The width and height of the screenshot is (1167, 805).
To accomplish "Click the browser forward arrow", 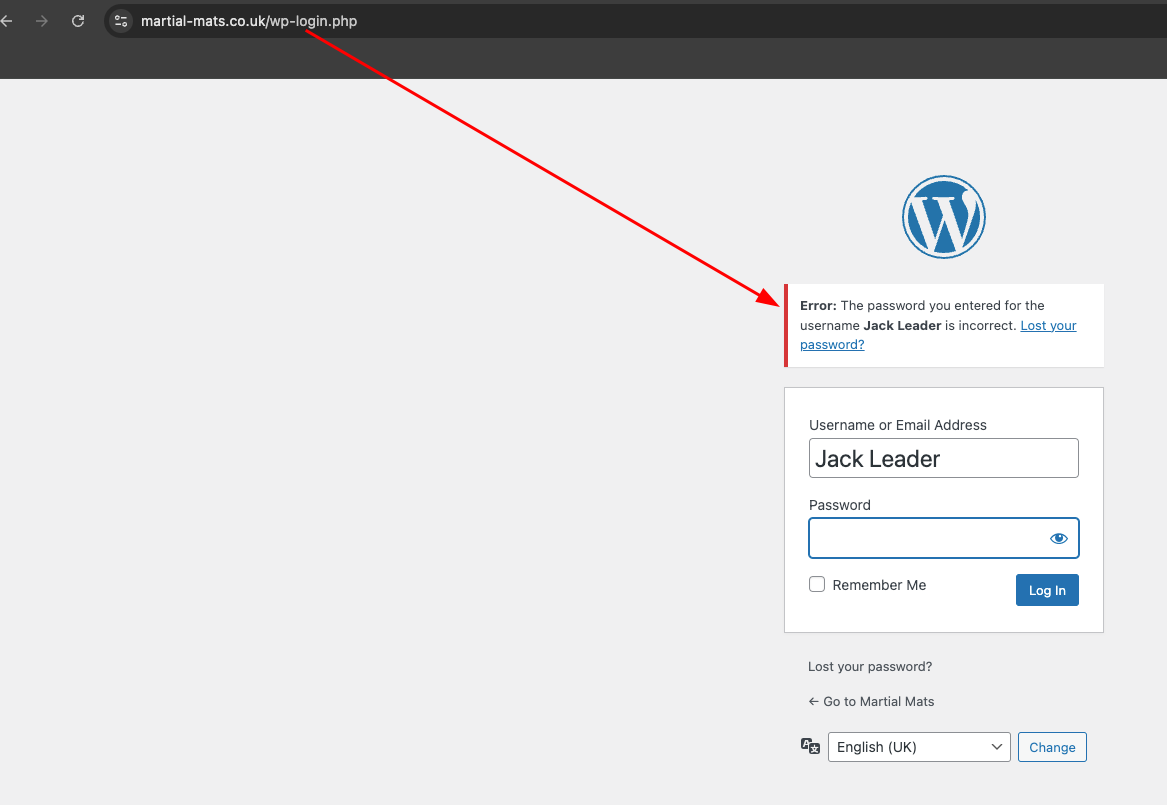I will coord(42,21).
